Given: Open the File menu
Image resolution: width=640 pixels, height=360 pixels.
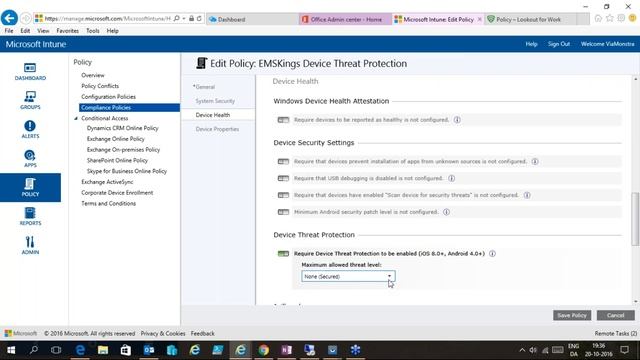Looking at the screenshot, I should click(x=9, y=31).
